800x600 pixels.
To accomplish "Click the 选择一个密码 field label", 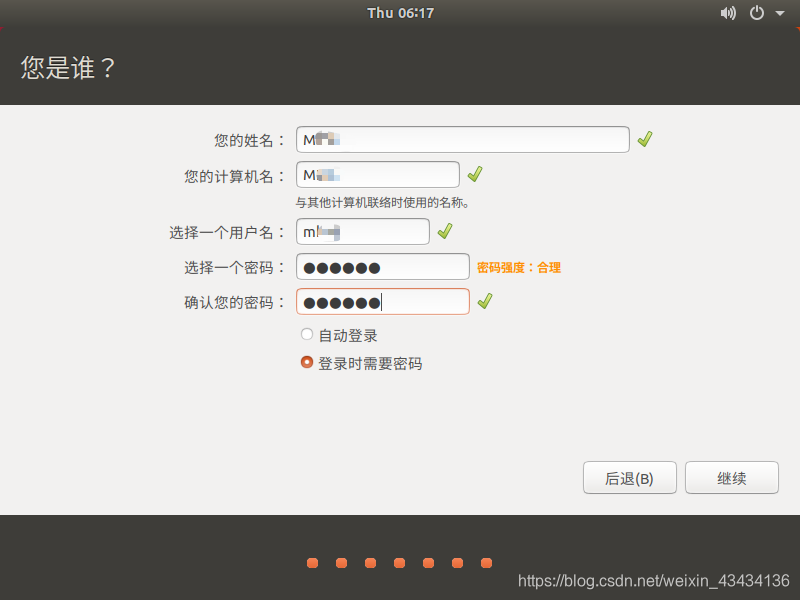I will [x=234, y=267].
